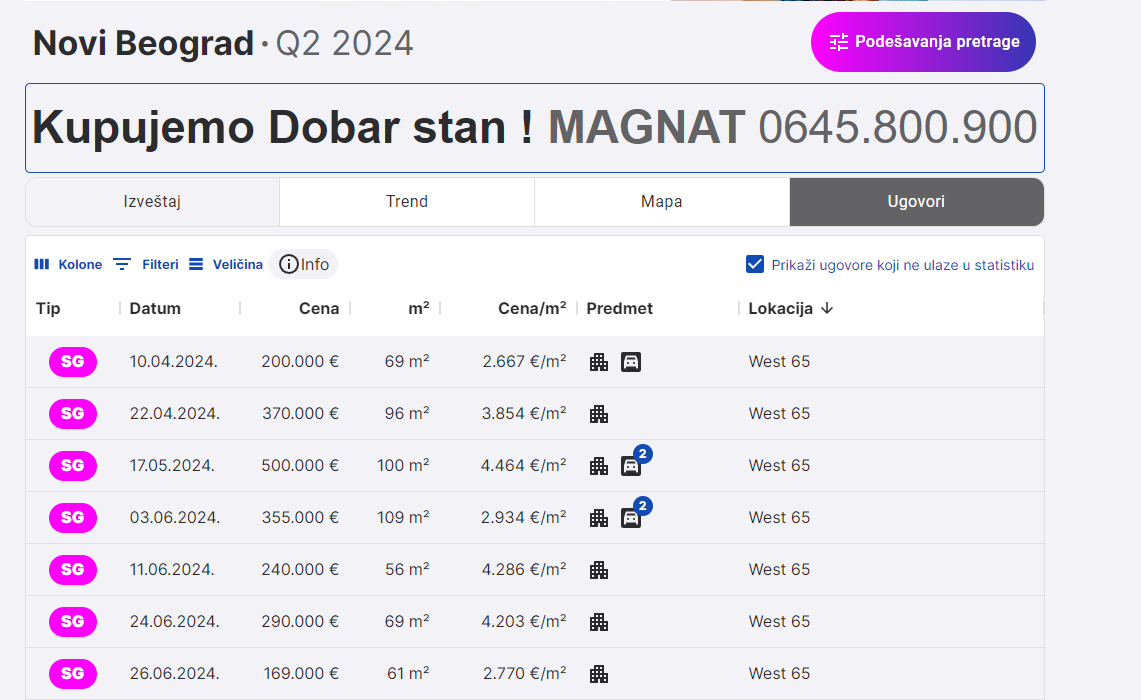Click building icon in 26.06.2024. row

(599, 674)
